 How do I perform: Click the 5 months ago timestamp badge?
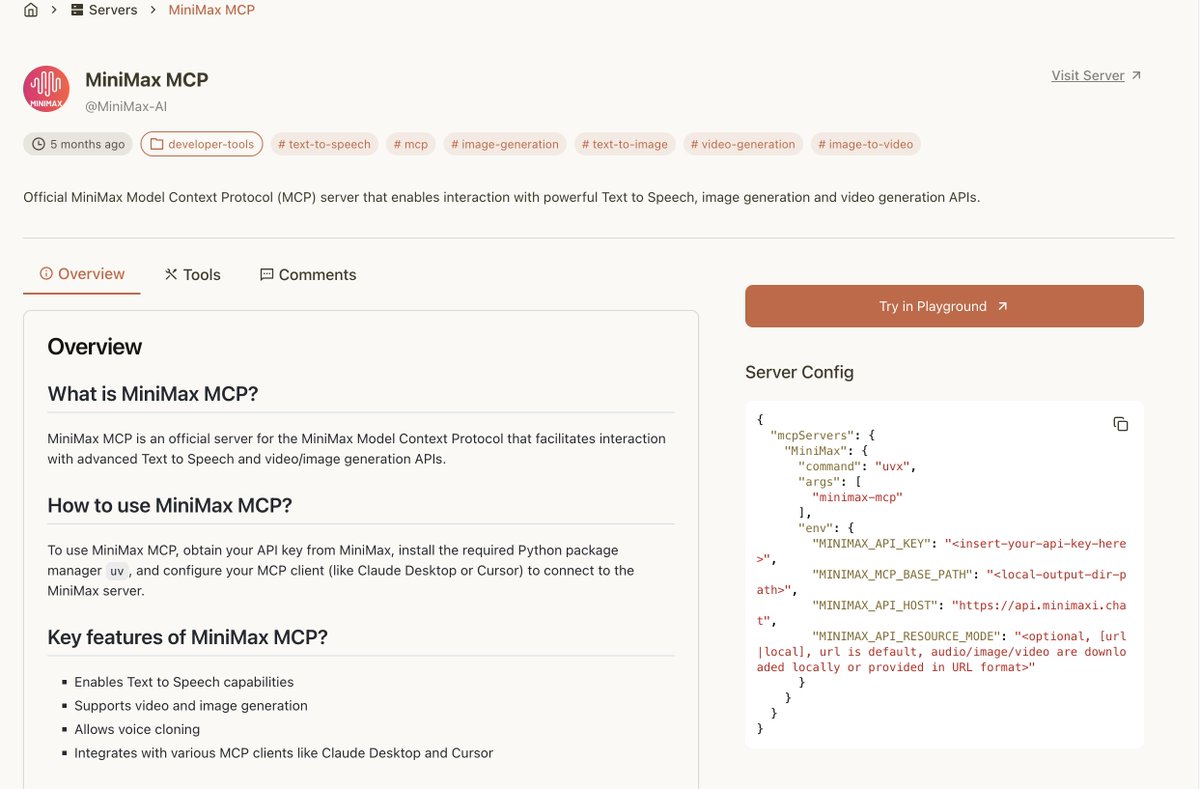[79, 144]
